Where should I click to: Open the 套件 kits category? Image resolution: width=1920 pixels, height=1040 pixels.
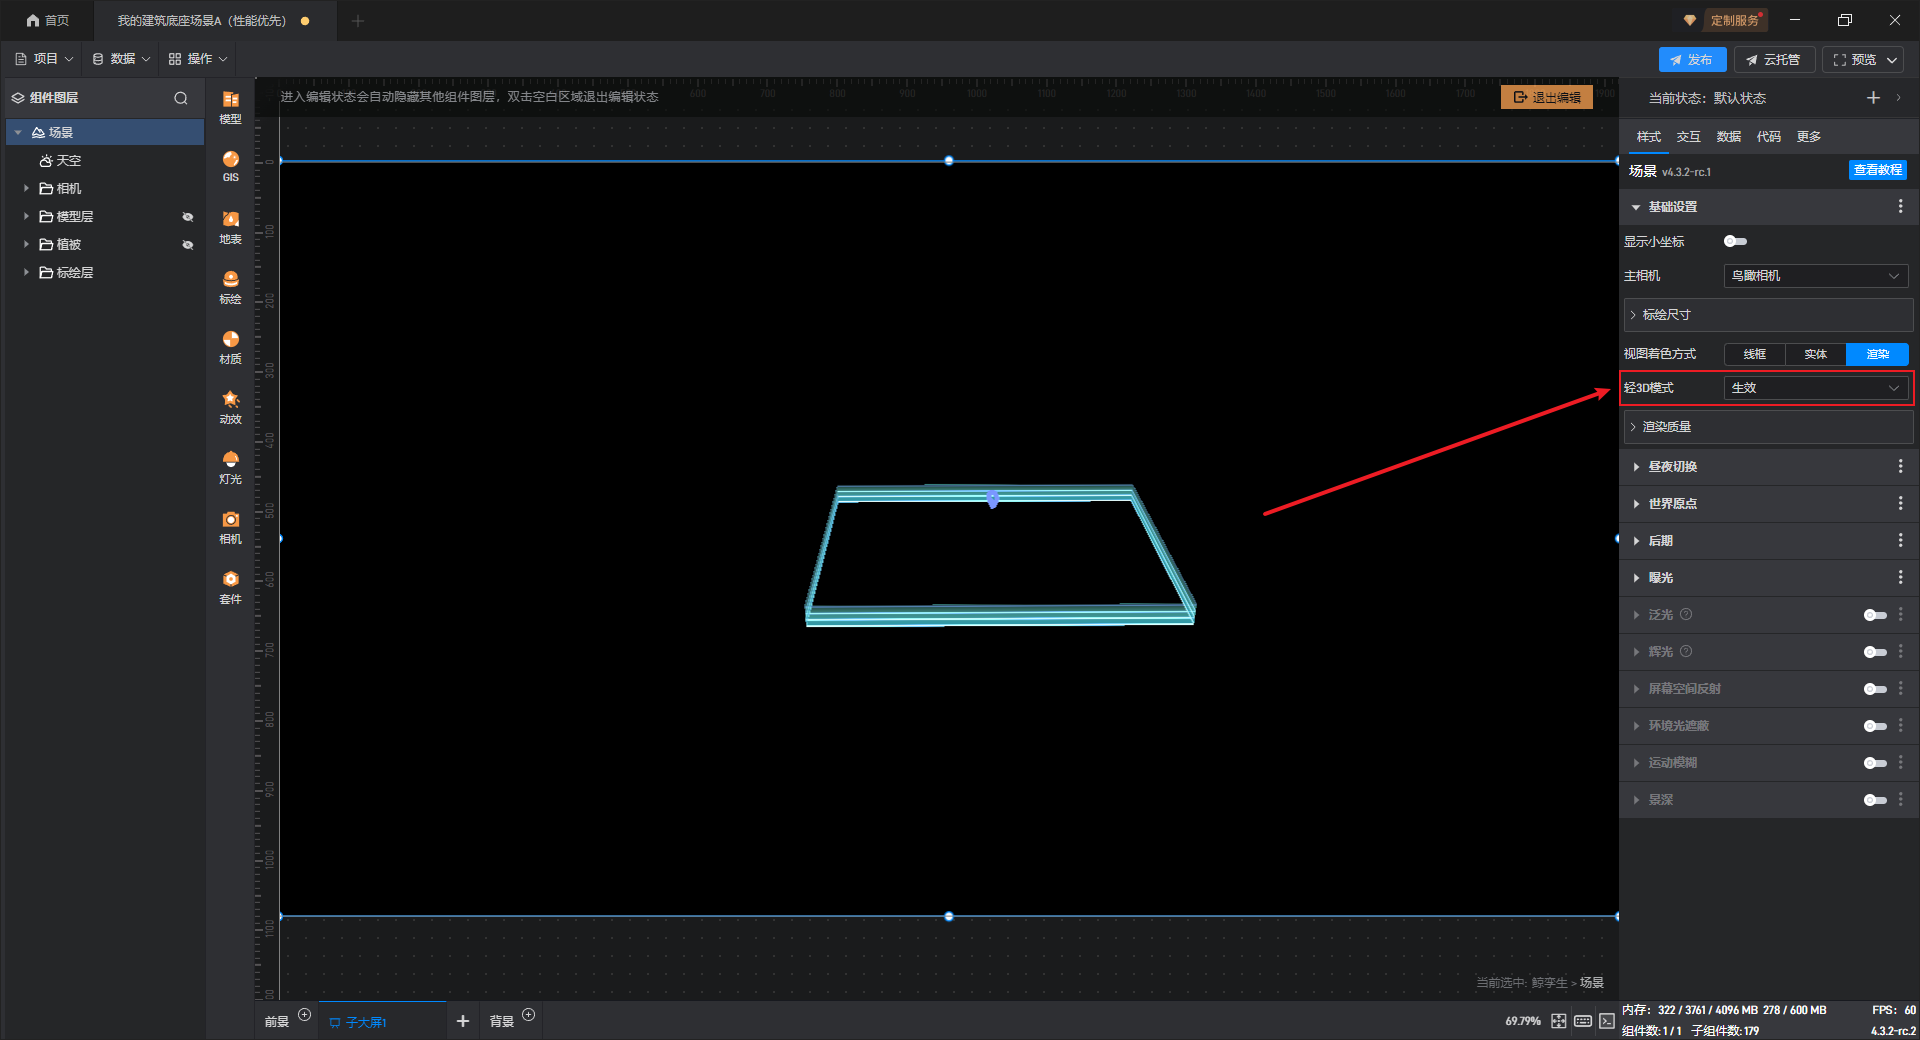click(x=230, y=587)
